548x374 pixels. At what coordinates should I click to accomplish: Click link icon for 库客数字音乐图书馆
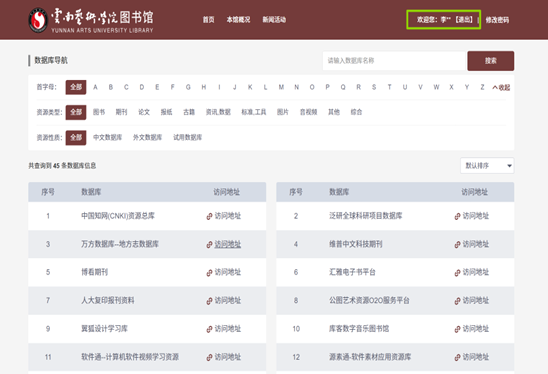coord(457,329)
